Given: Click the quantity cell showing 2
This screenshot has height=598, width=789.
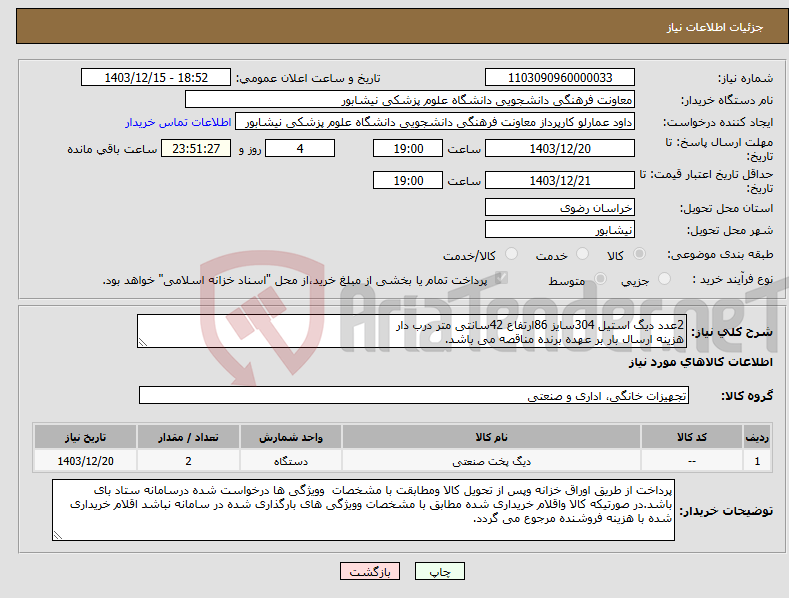Looking at the screenshot, I should pos(188,461).
